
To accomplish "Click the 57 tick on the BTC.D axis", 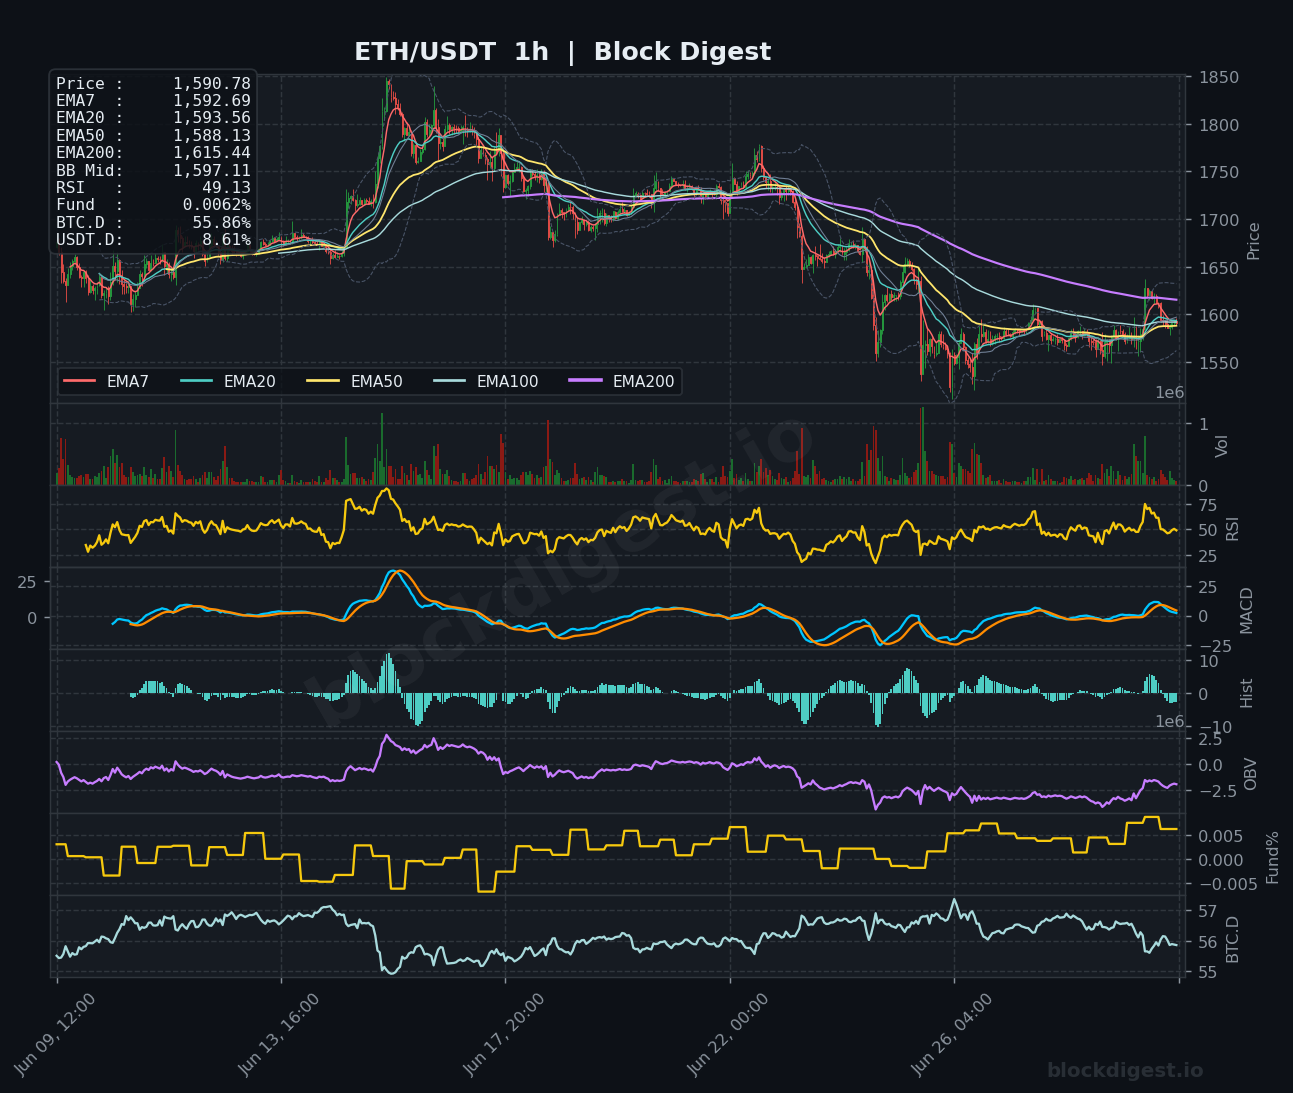I will 1206,912.
